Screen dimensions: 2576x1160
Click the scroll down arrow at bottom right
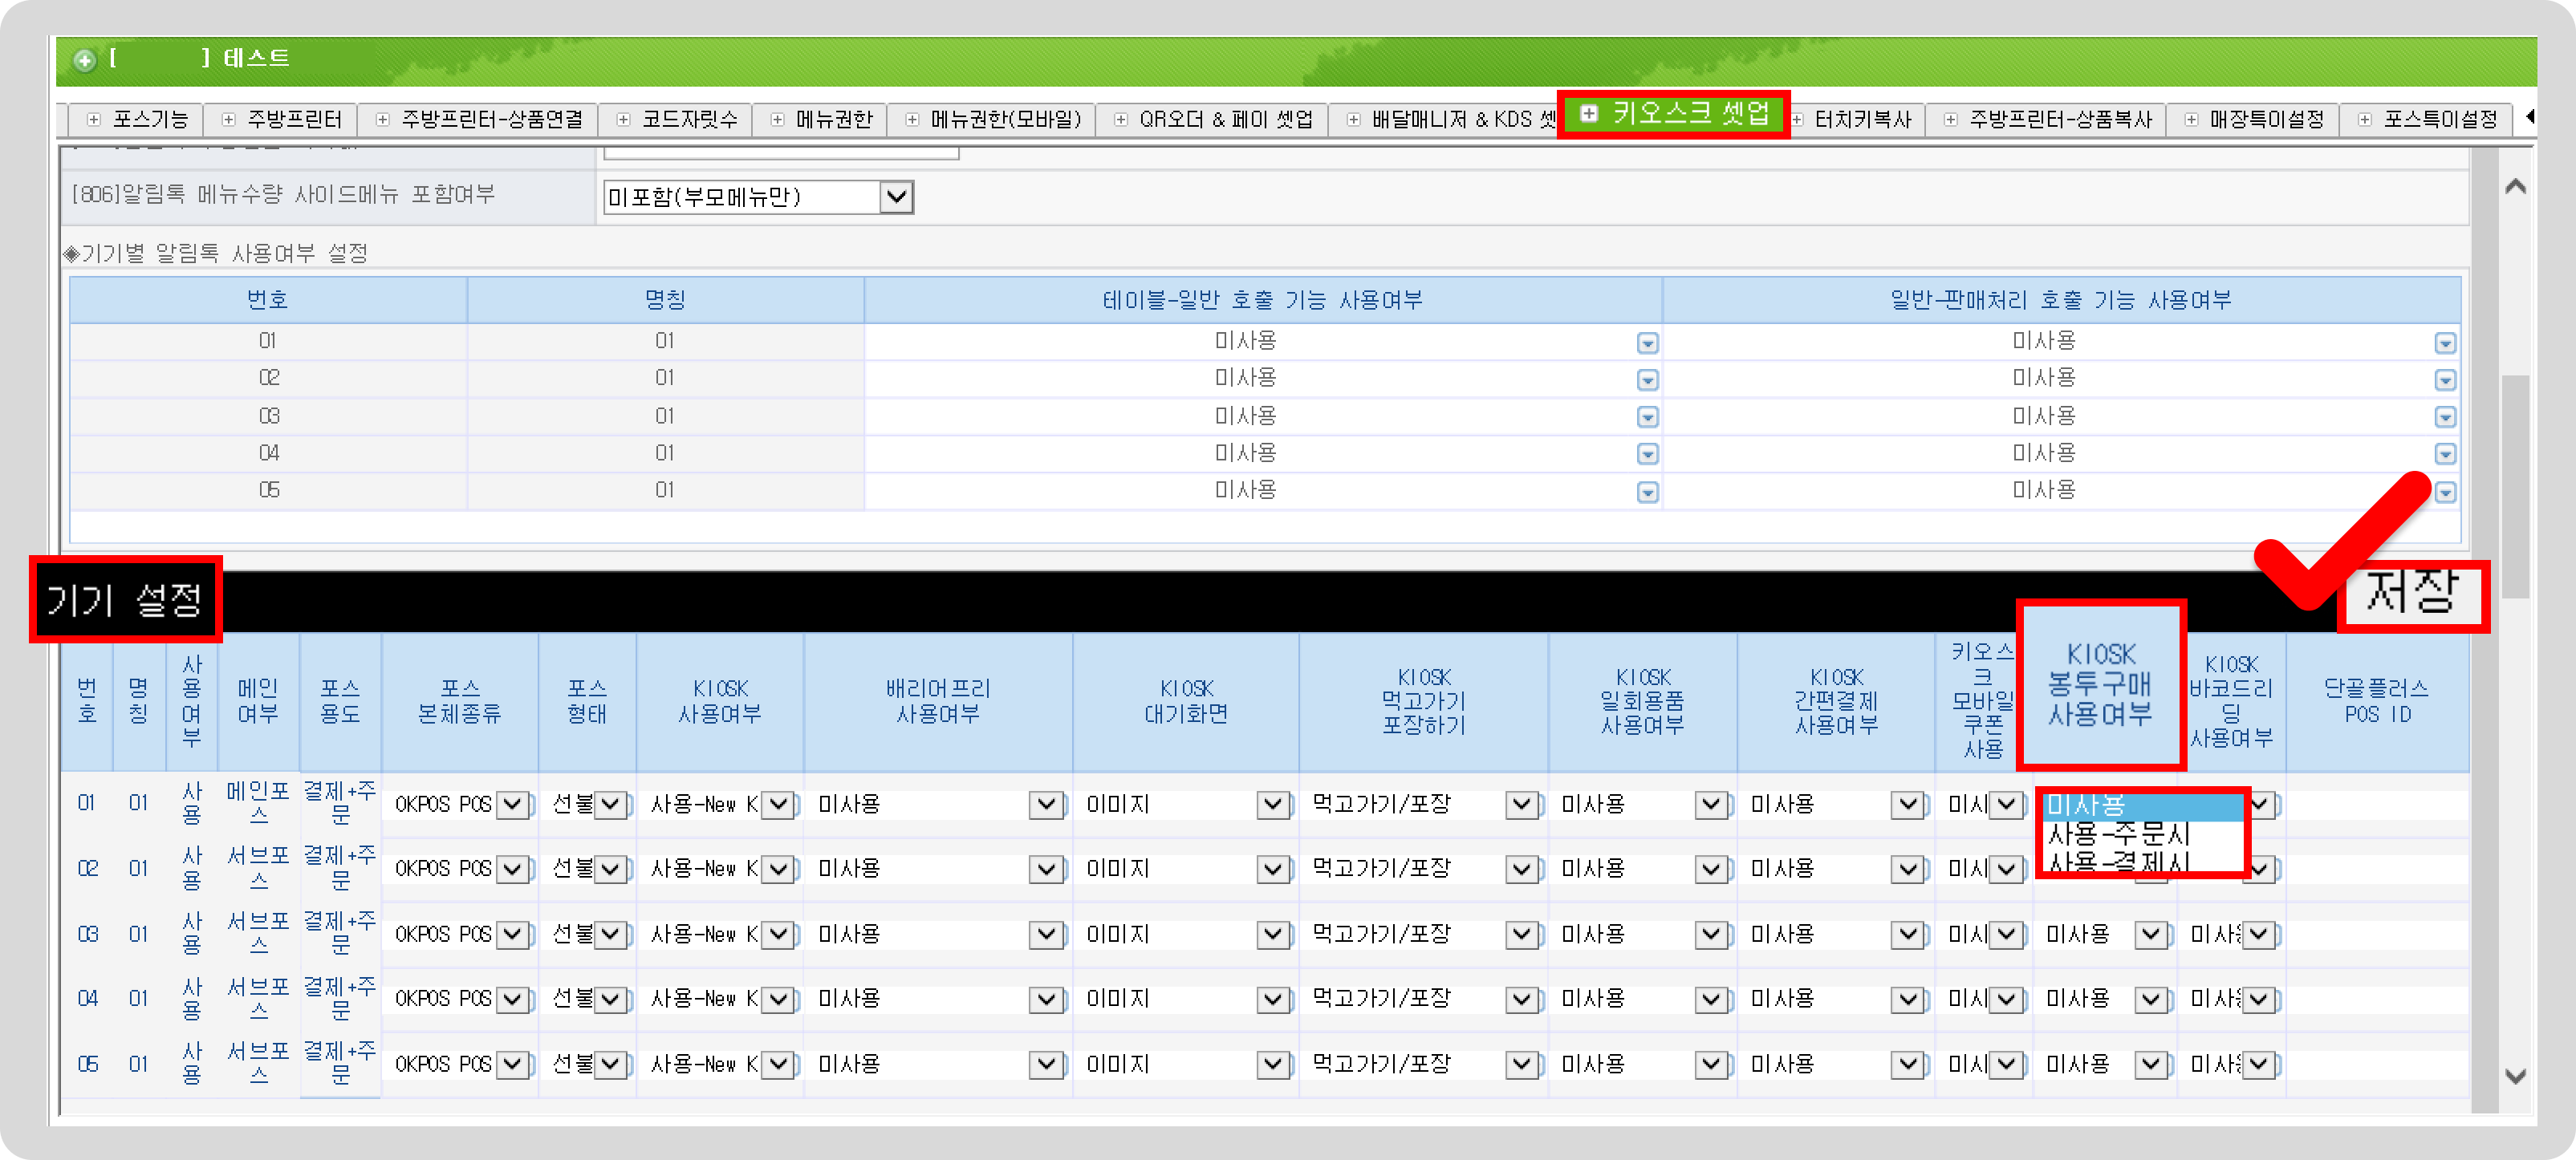(2515, 1077)
